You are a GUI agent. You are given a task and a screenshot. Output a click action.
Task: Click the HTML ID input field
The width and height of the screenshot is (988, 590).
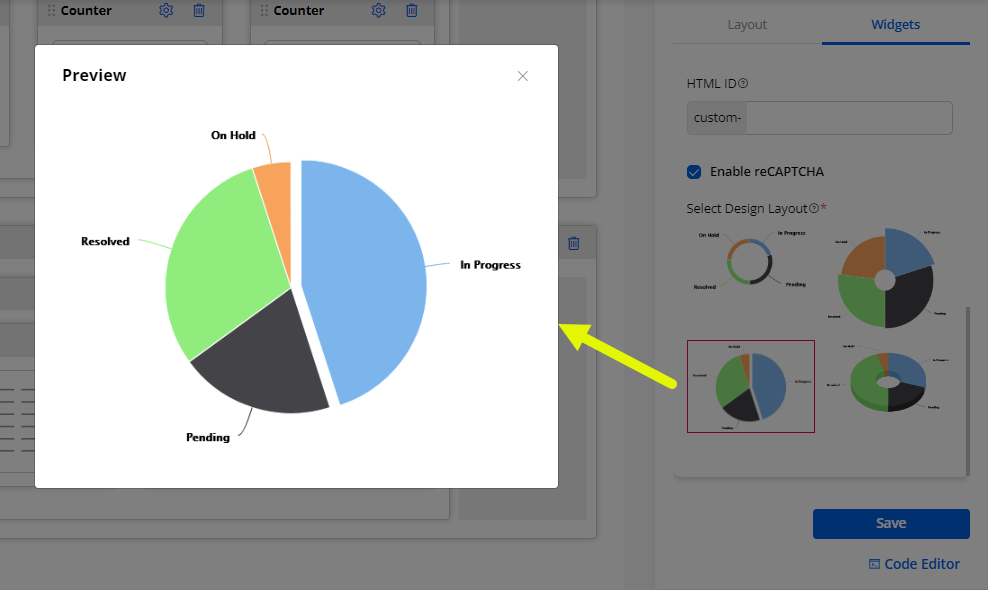pyautogui.click(x=848, y=118)
